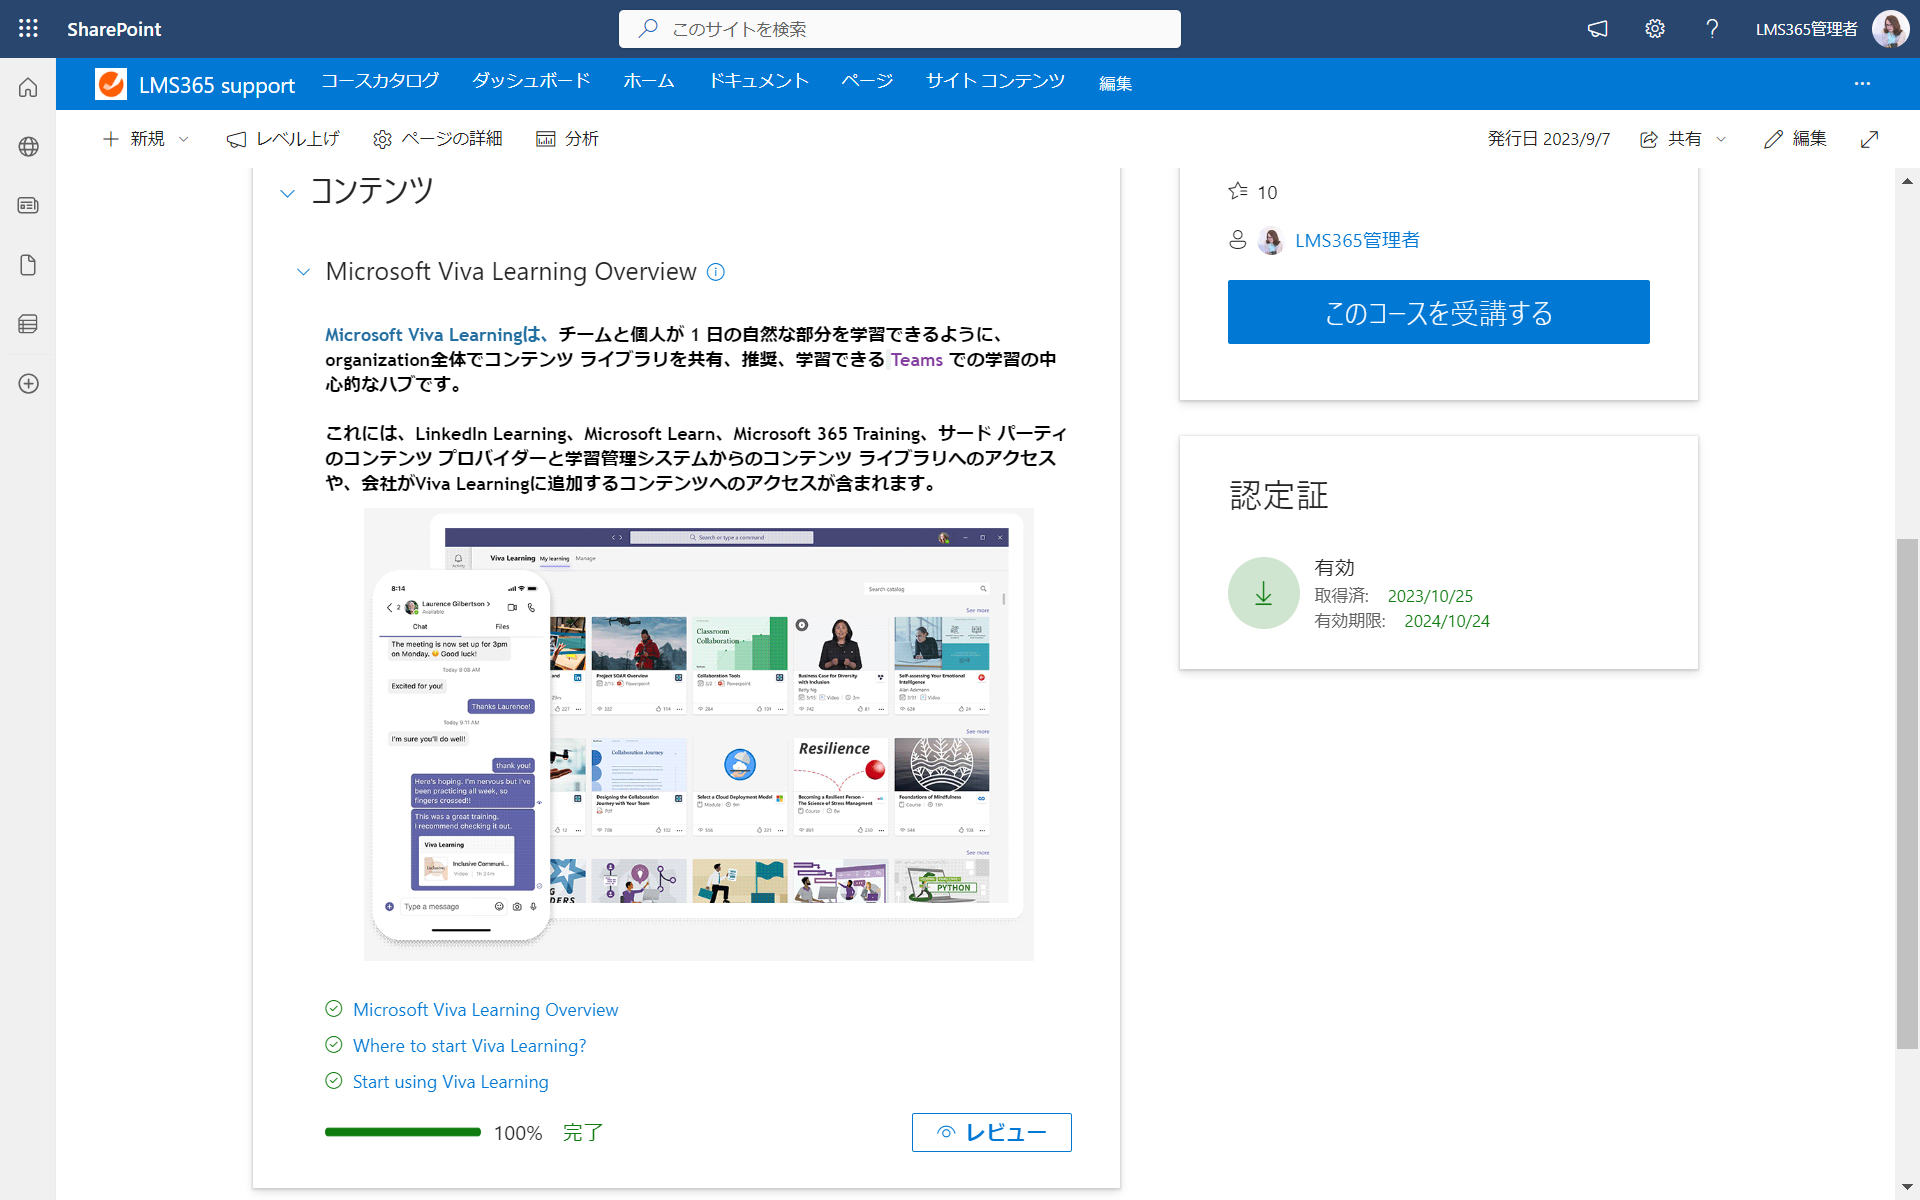
Task: Click the completed check for Where to start Viva Learning?
Action: [334, 1045]
